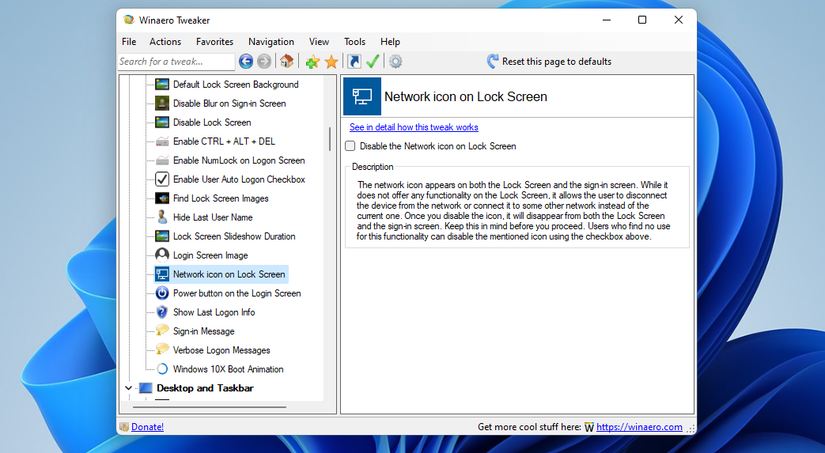Open the Tools menu

[355, 42]
